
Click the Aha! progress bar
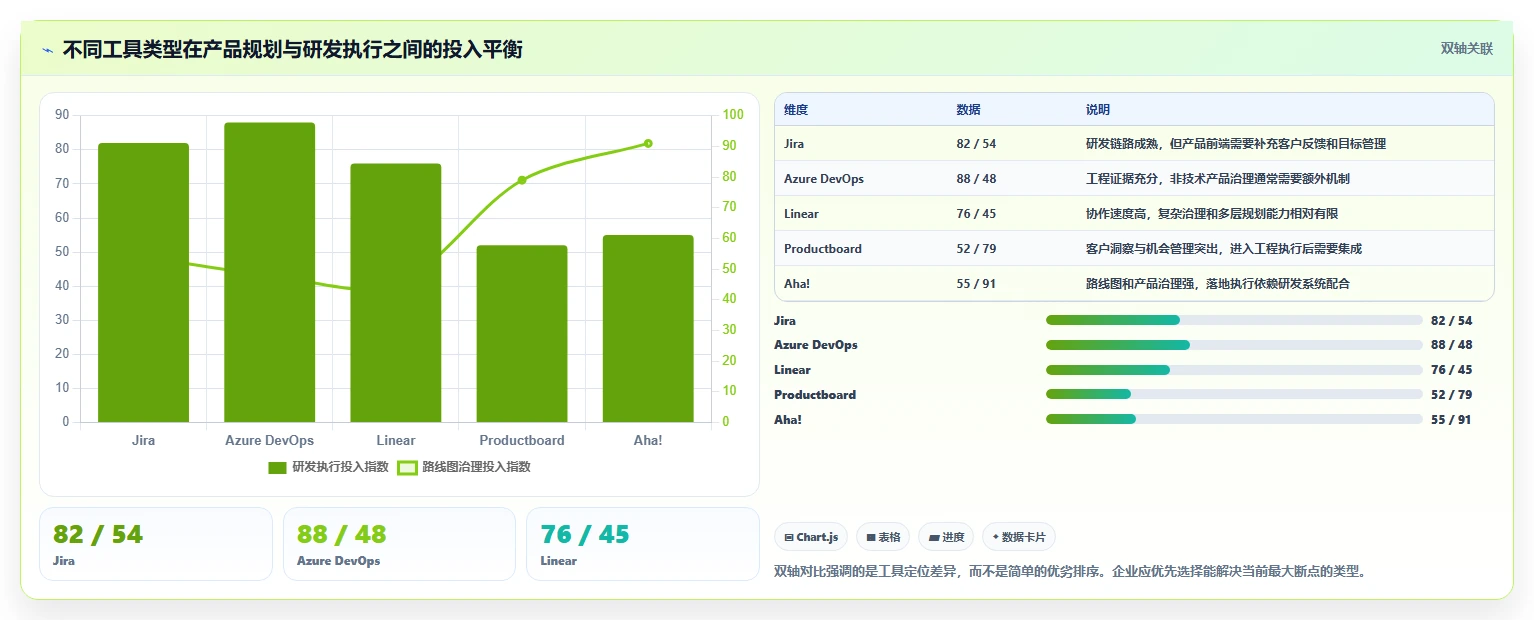(1234, 419)
